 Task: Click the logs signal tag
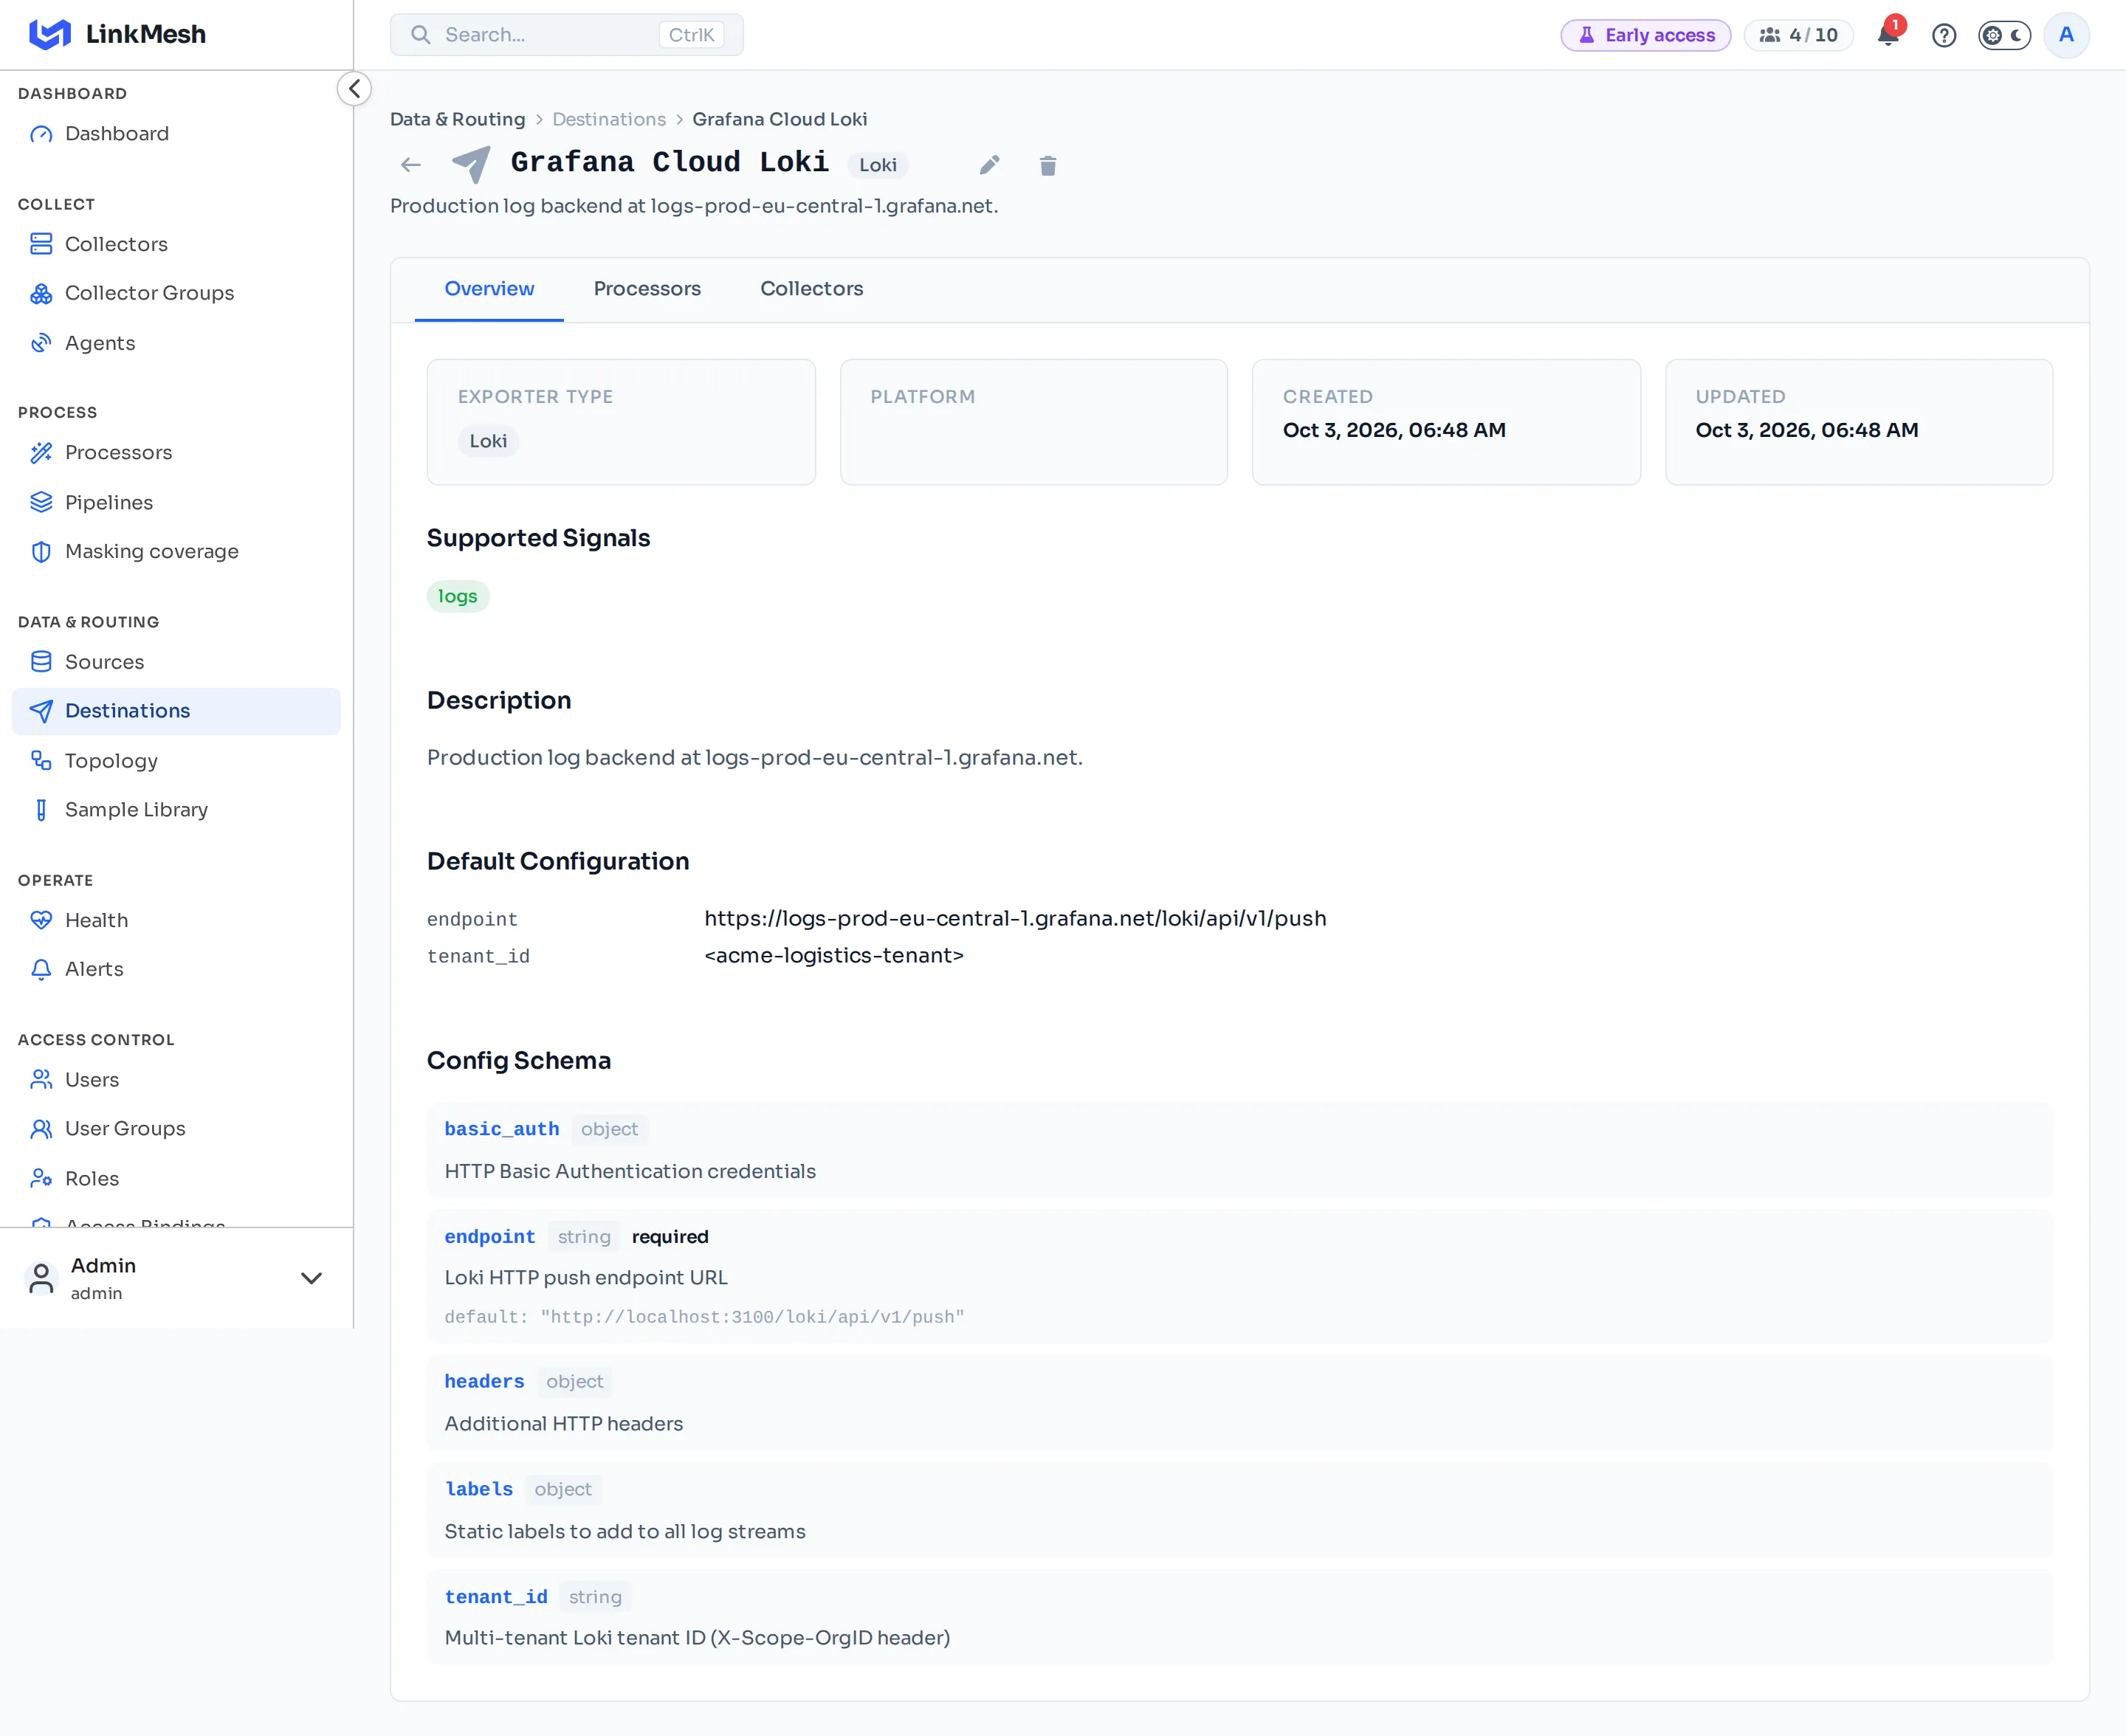(x=457, y=596)
